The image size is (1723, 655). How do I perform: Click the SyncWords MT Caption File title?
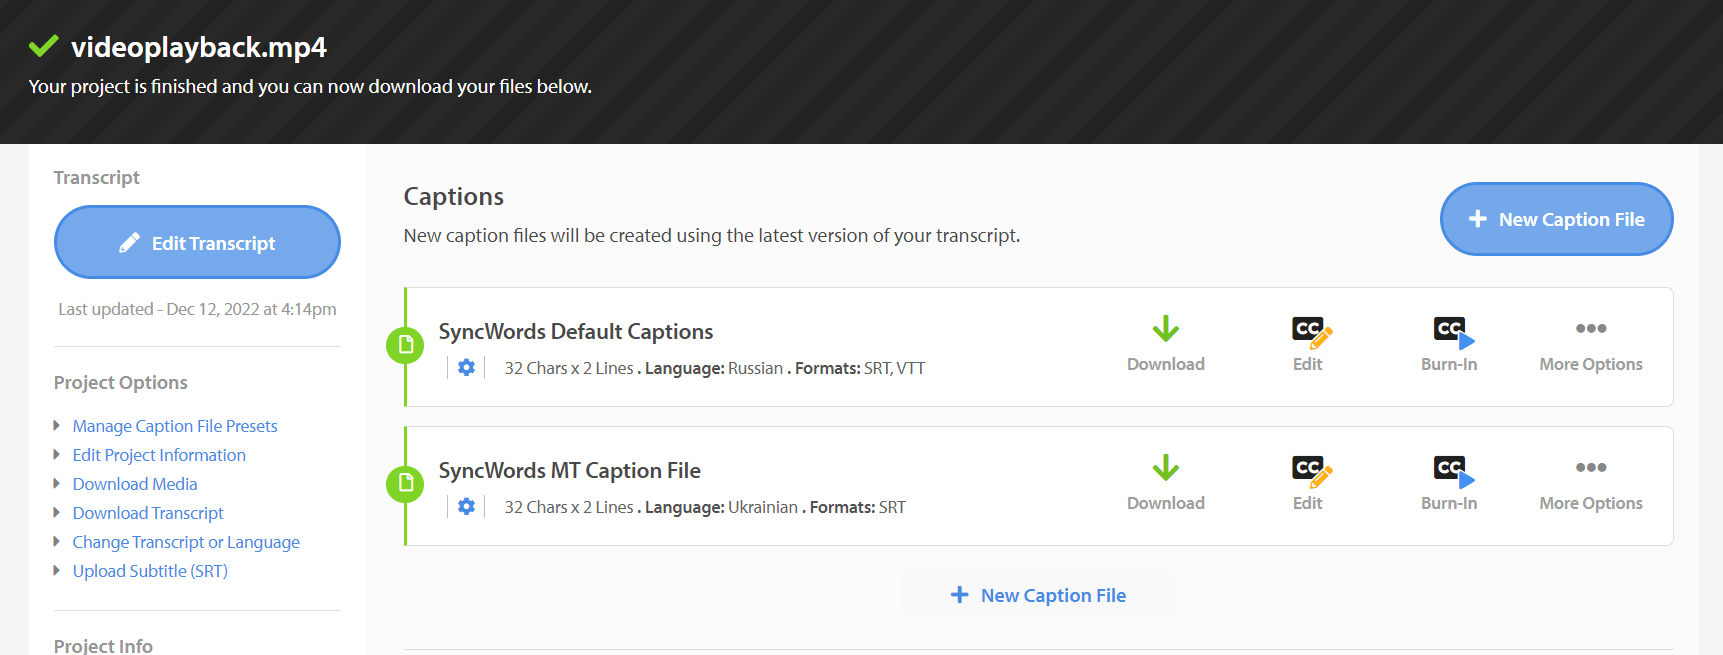tap(569, 470)
